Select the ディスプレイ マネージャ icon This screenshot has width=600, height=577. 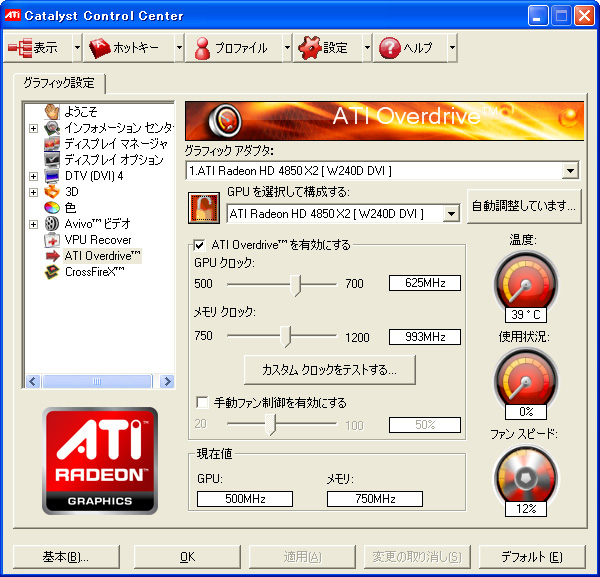(52, 143)
